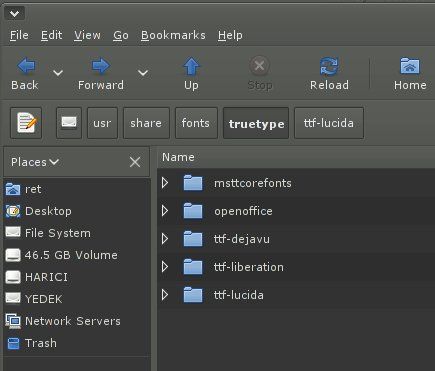Screen dimensions: 435x371
Task: Close the Places sidebar
Action: (135, 162)
